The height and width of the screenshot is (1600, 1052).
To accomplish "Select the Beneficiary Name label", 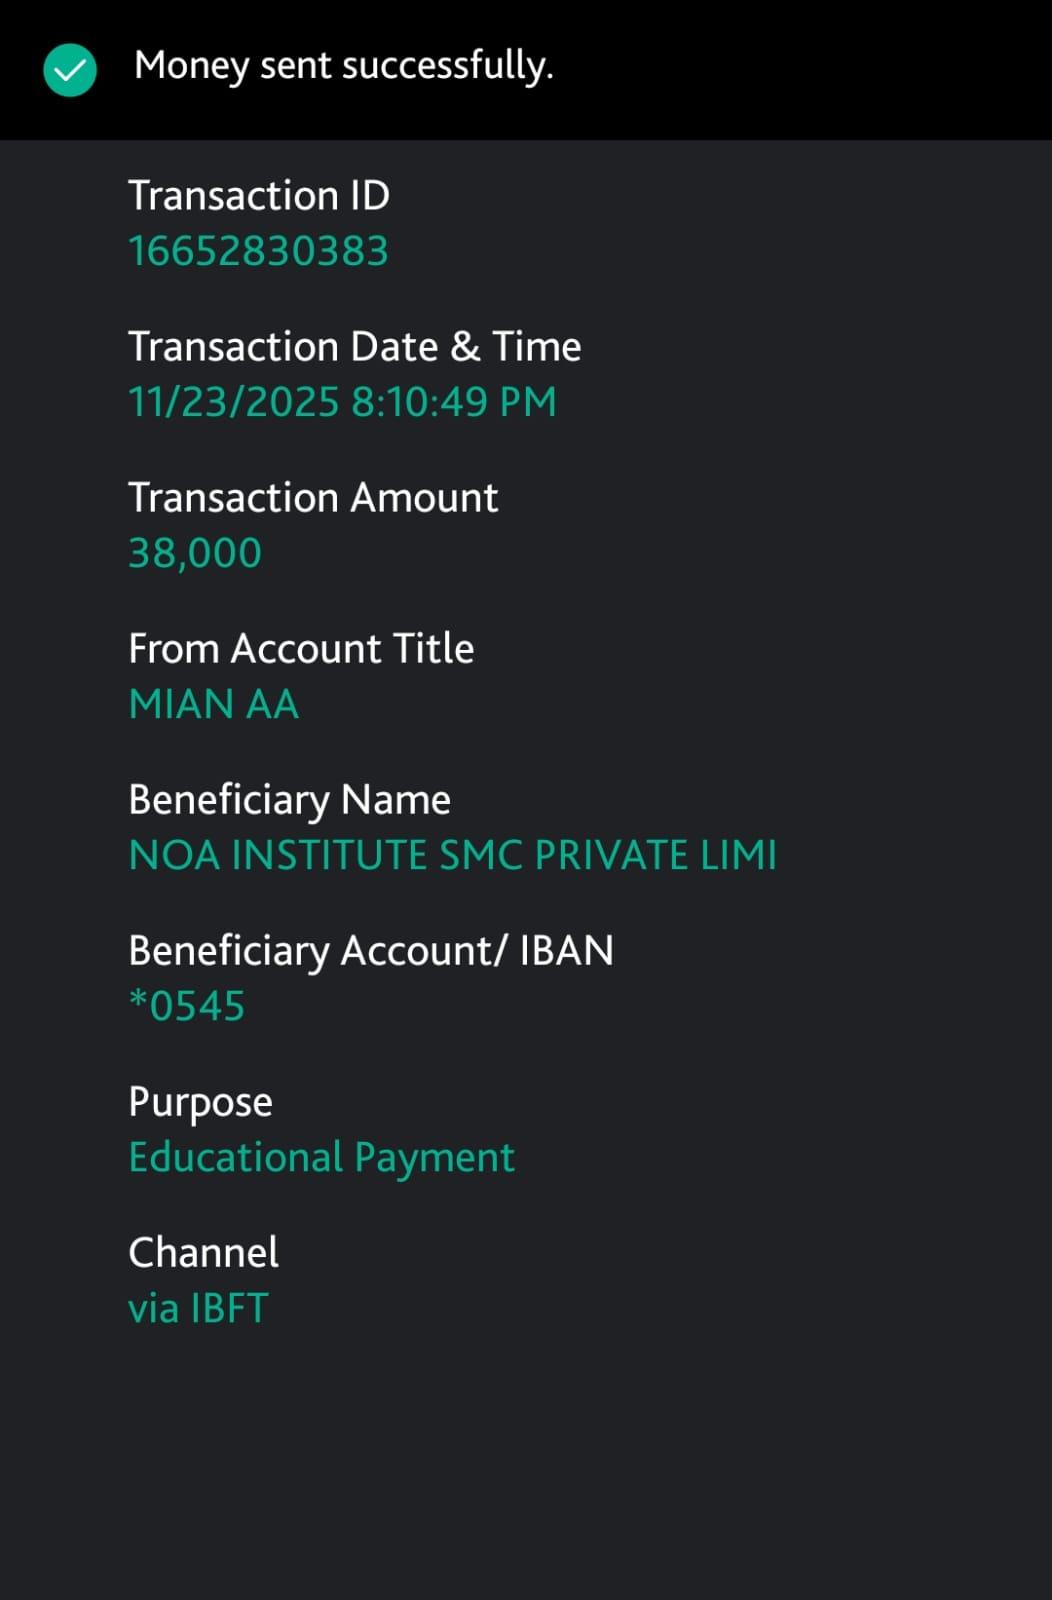I will click(290, 800).
